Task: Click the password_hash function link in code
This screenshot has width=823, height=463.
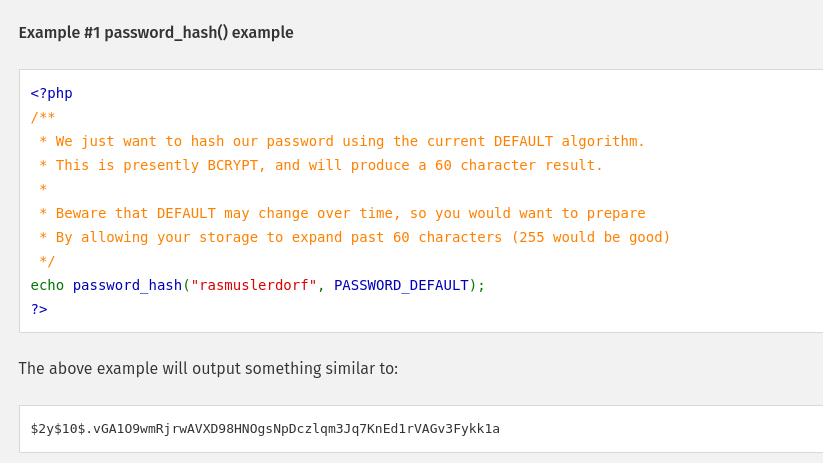Action: pos(127,285)
